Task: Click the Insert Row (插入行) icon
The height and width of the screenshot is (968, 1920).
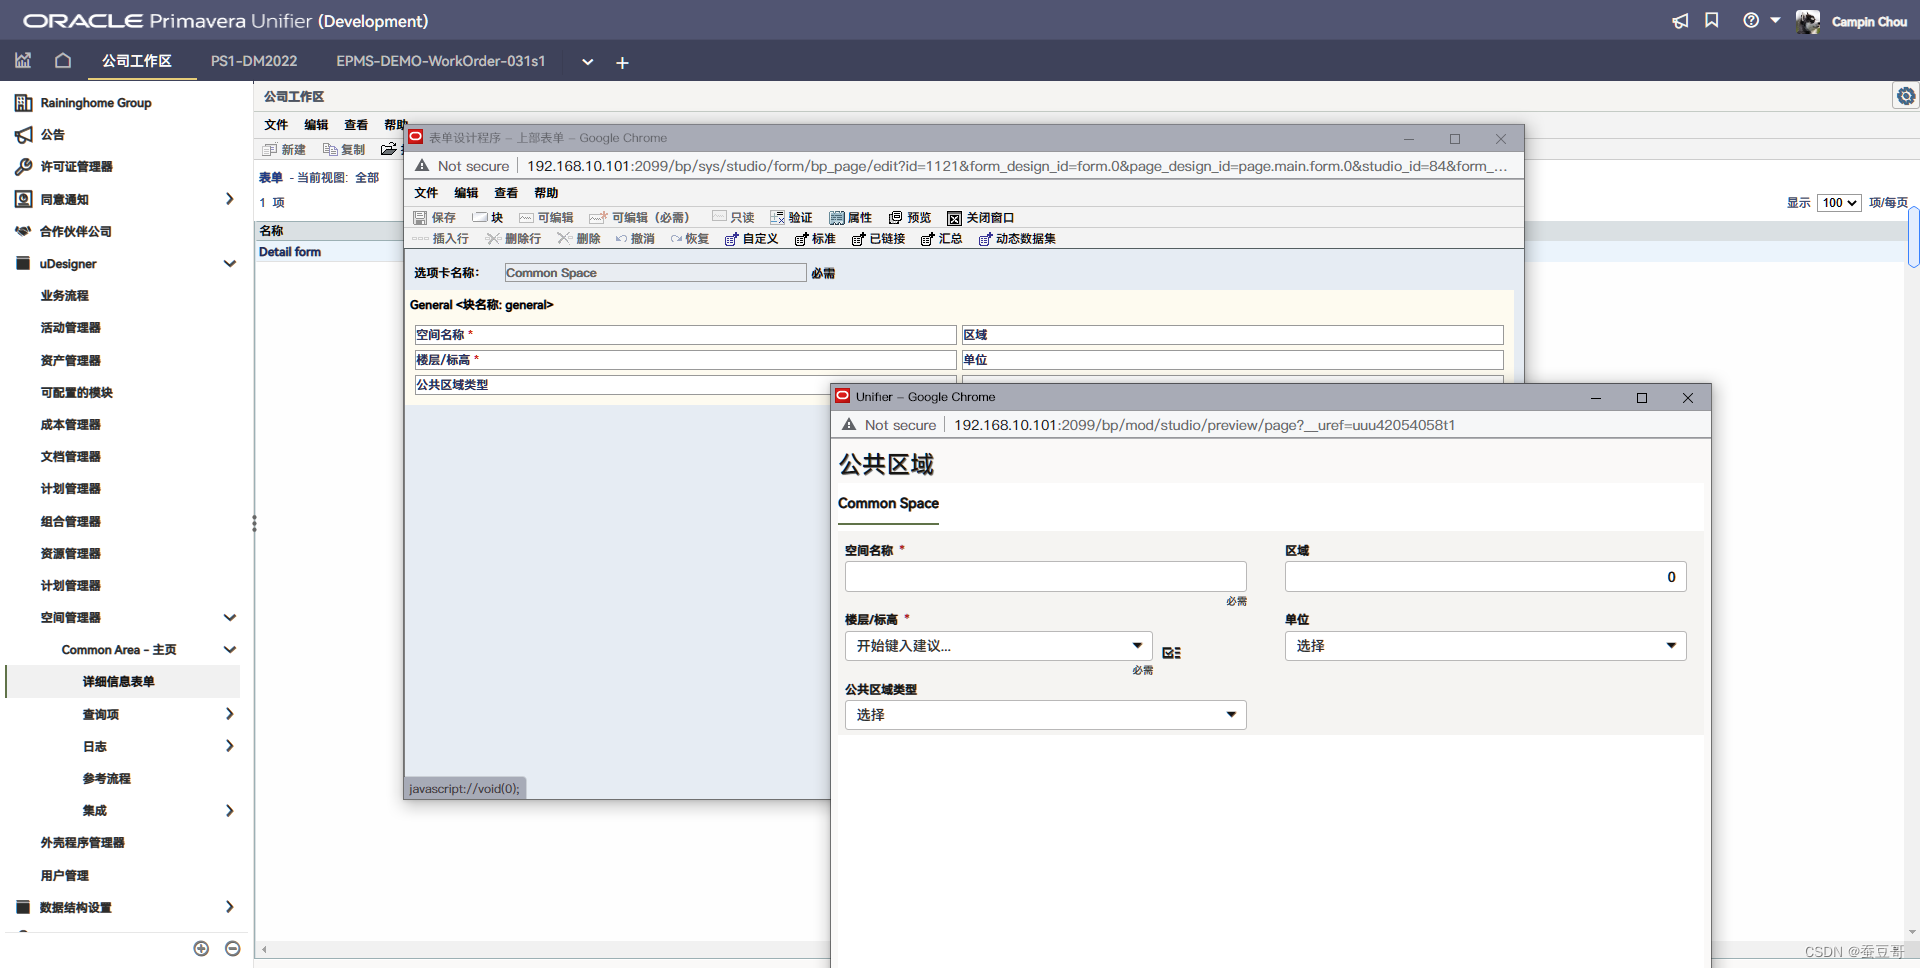Action: click(420, 239)
